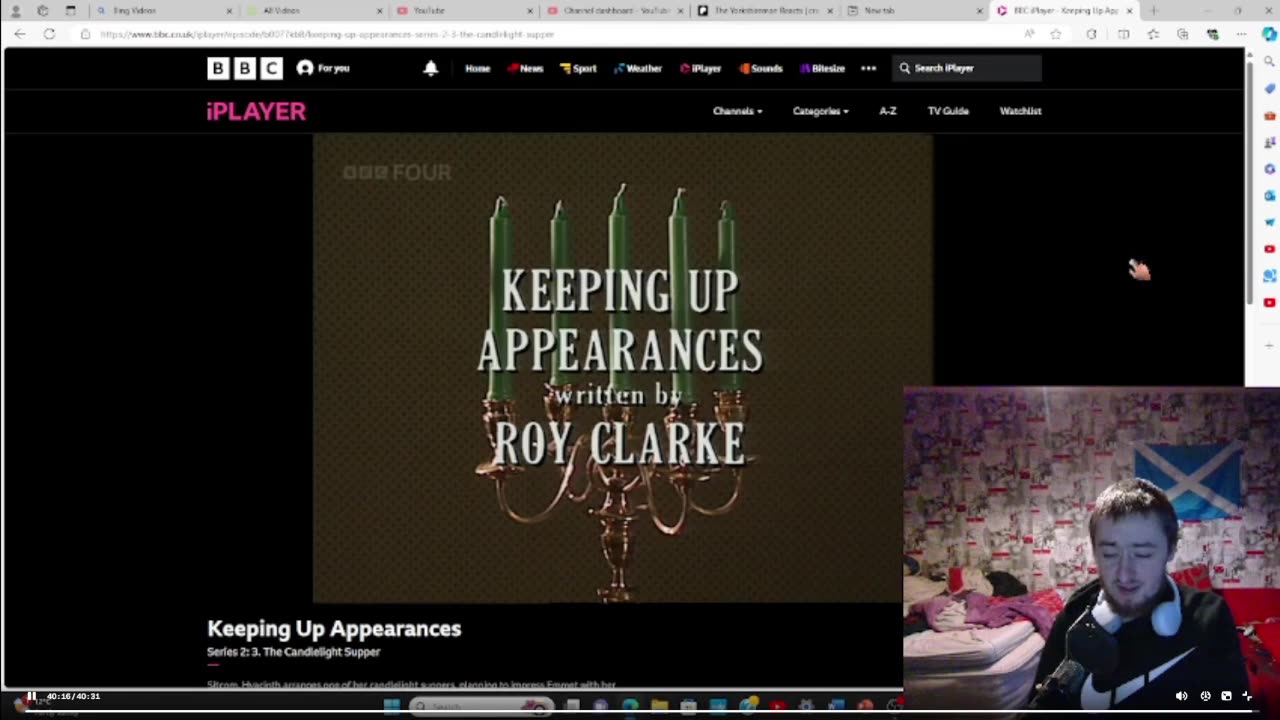Open BBC Sport section
Screen dimensions: 1280x720
[578, 68]
